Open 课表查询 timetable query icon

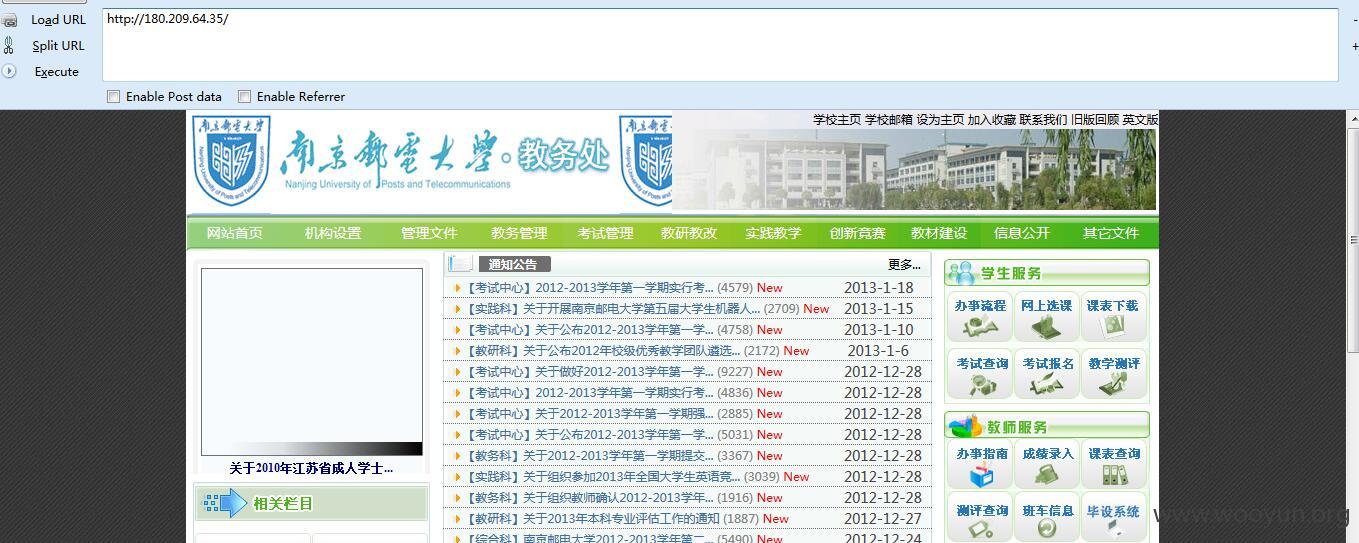(1113, 465)
